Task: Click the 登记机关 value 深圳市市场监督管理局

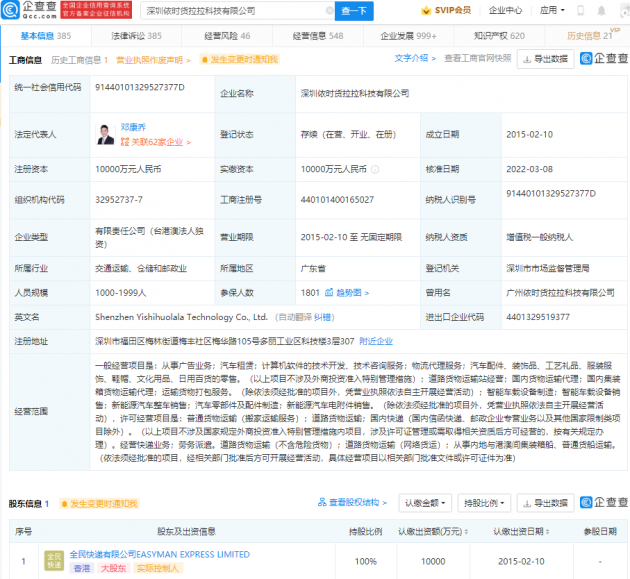Action: [x=548, y=268]
